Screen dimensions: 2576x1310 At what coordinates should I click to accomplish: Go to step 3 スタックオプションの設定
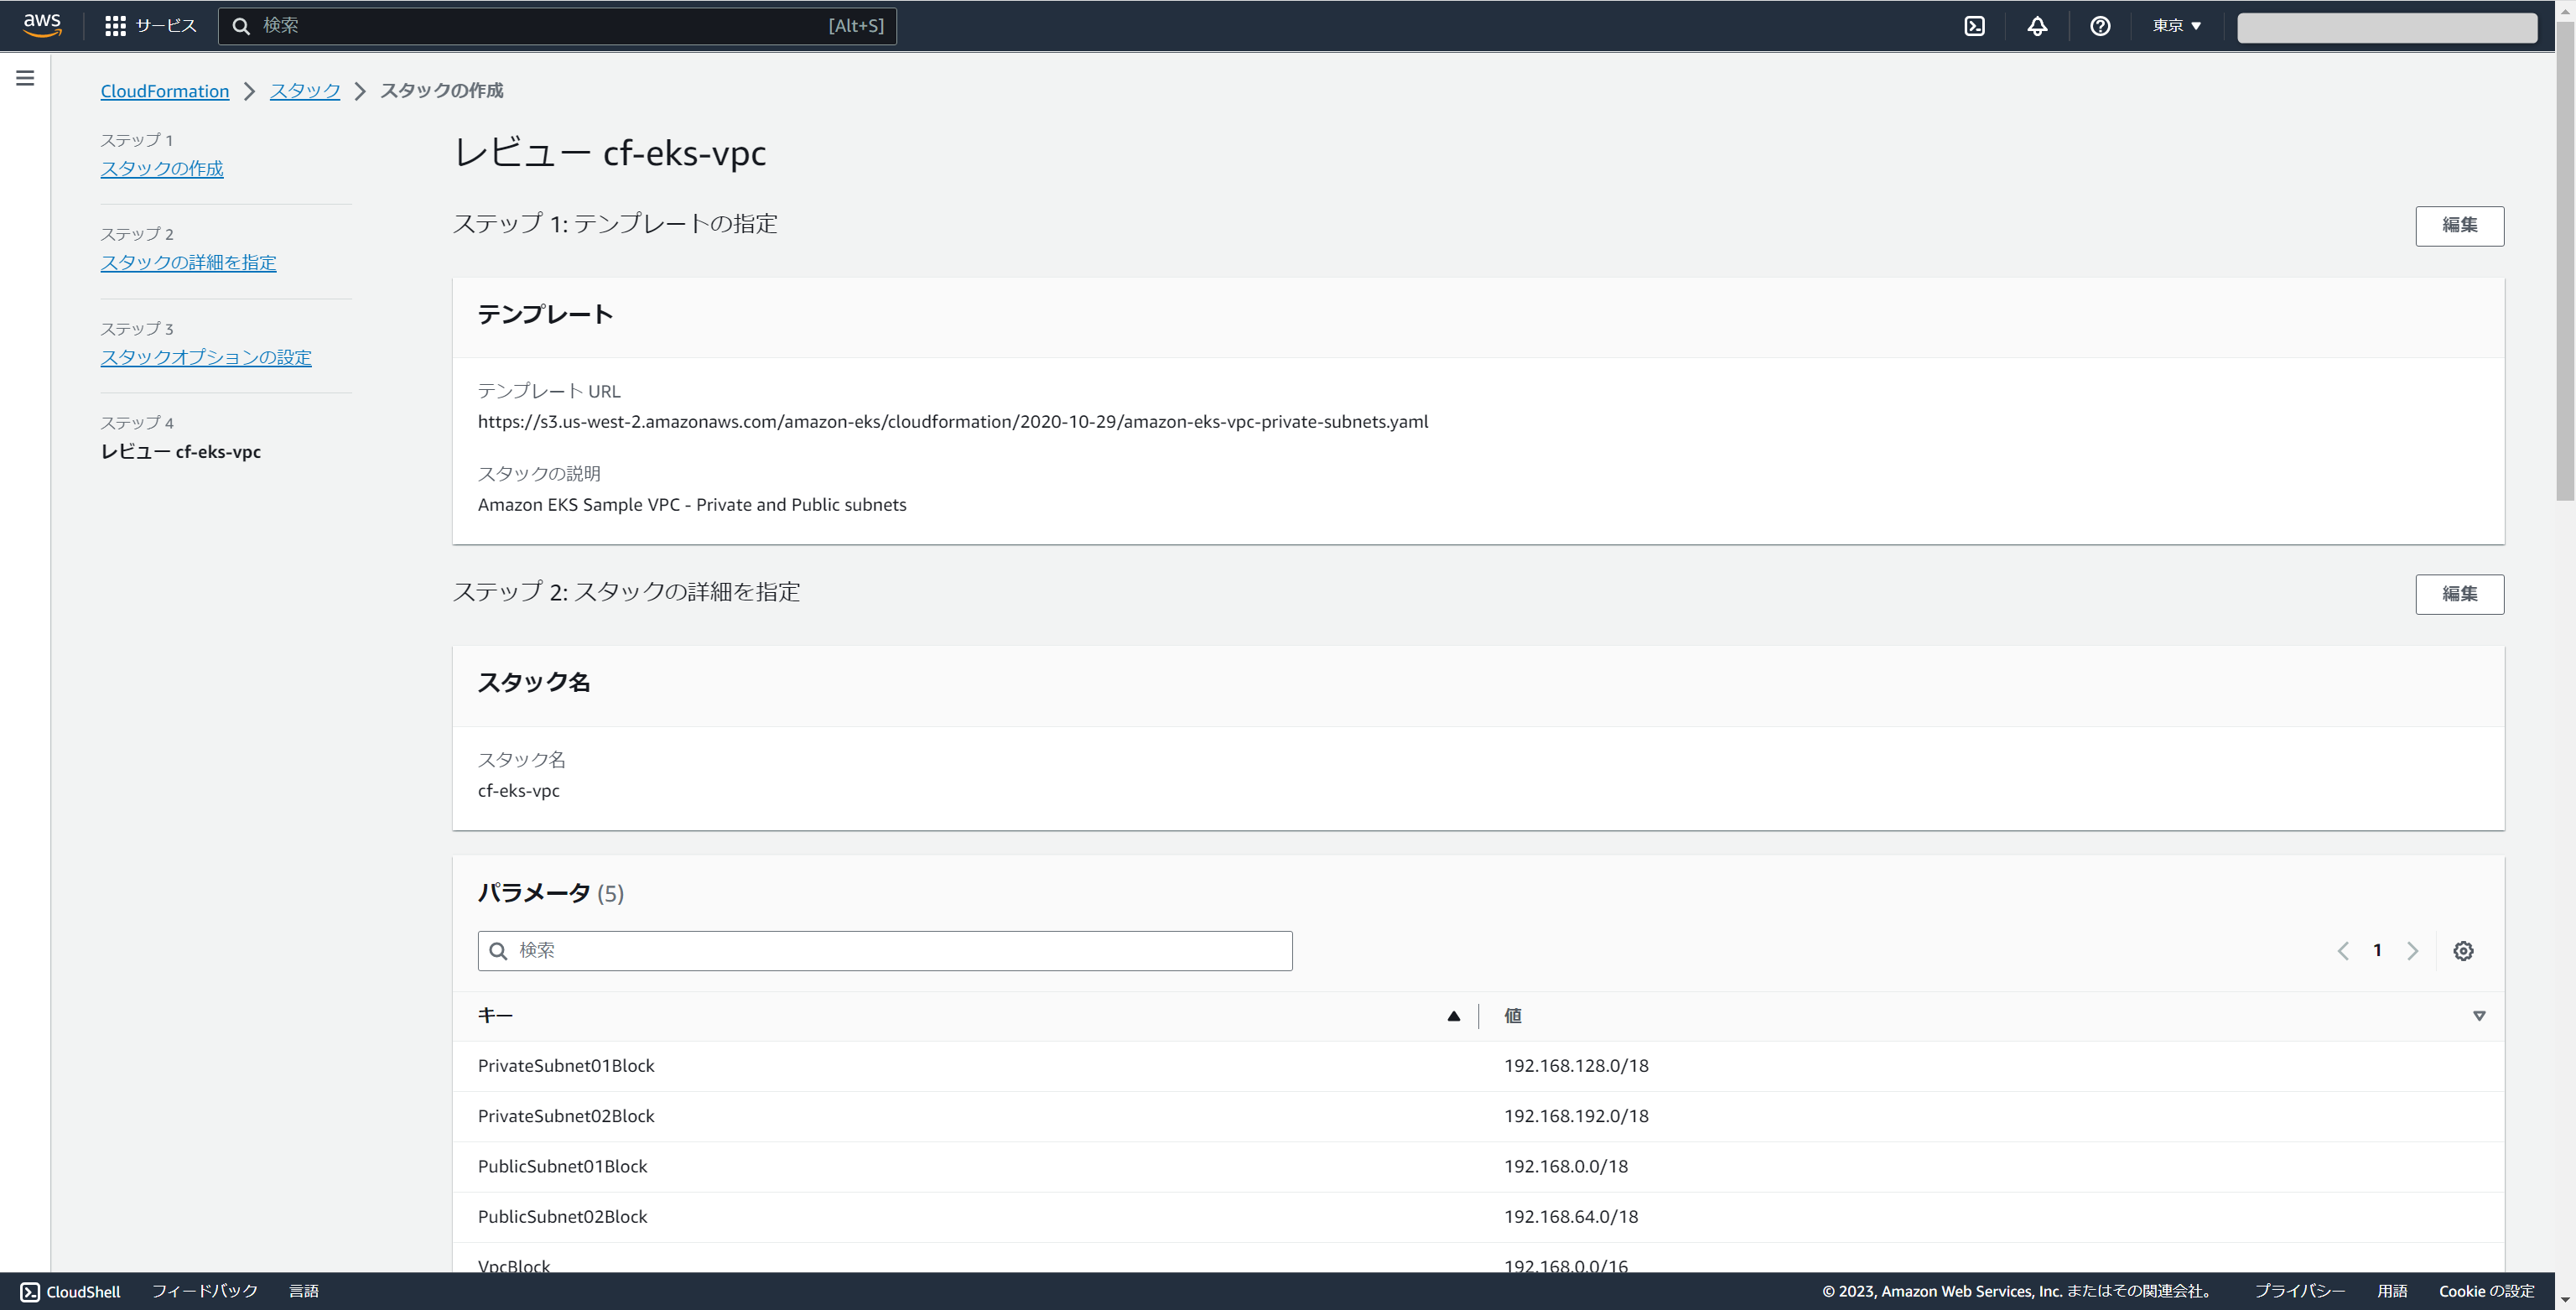coord(206,357)
